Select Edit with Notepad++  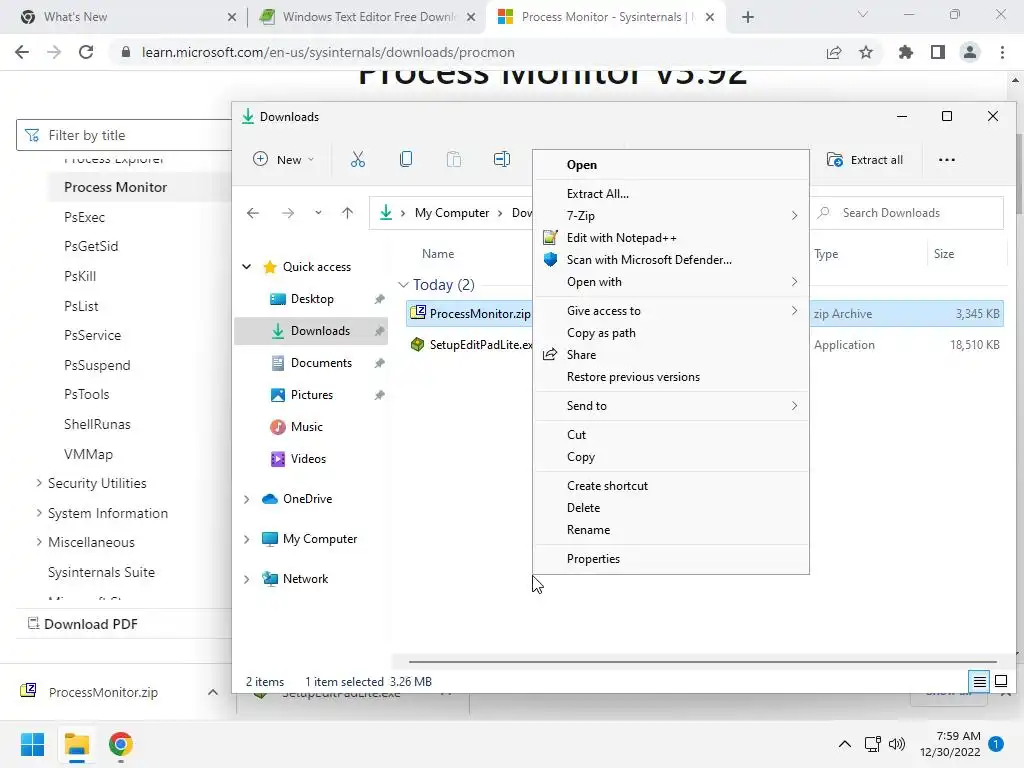point(671,238)
